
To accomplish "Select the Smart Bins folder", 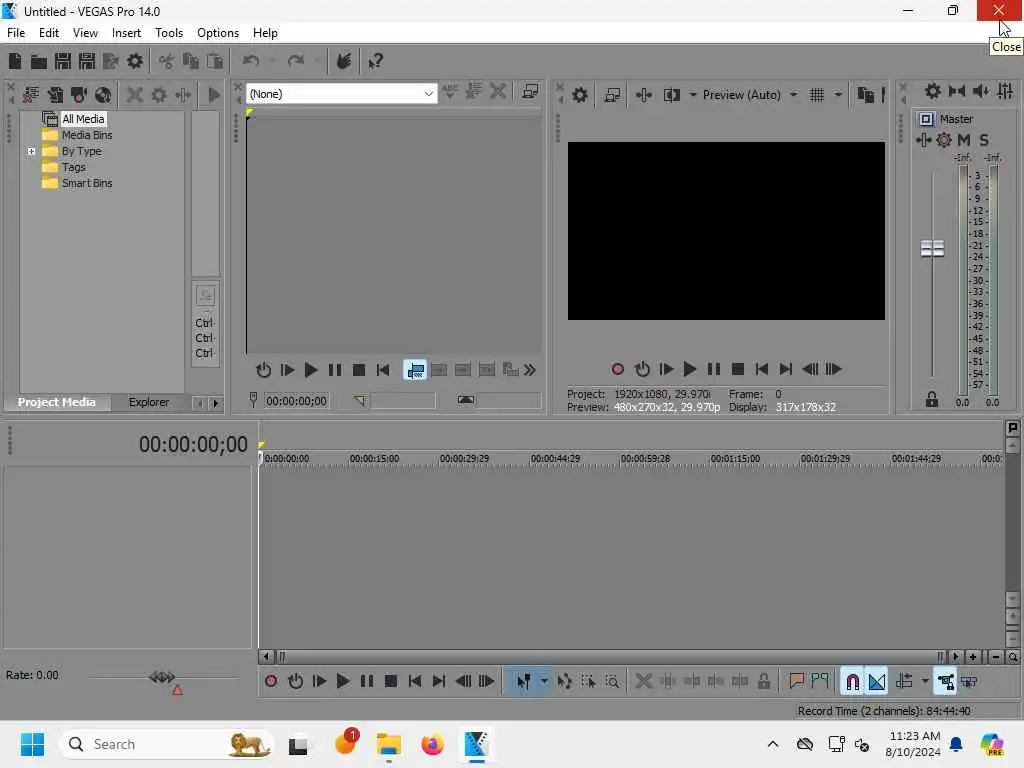I will pyautogui.click(x=87, y=184).
